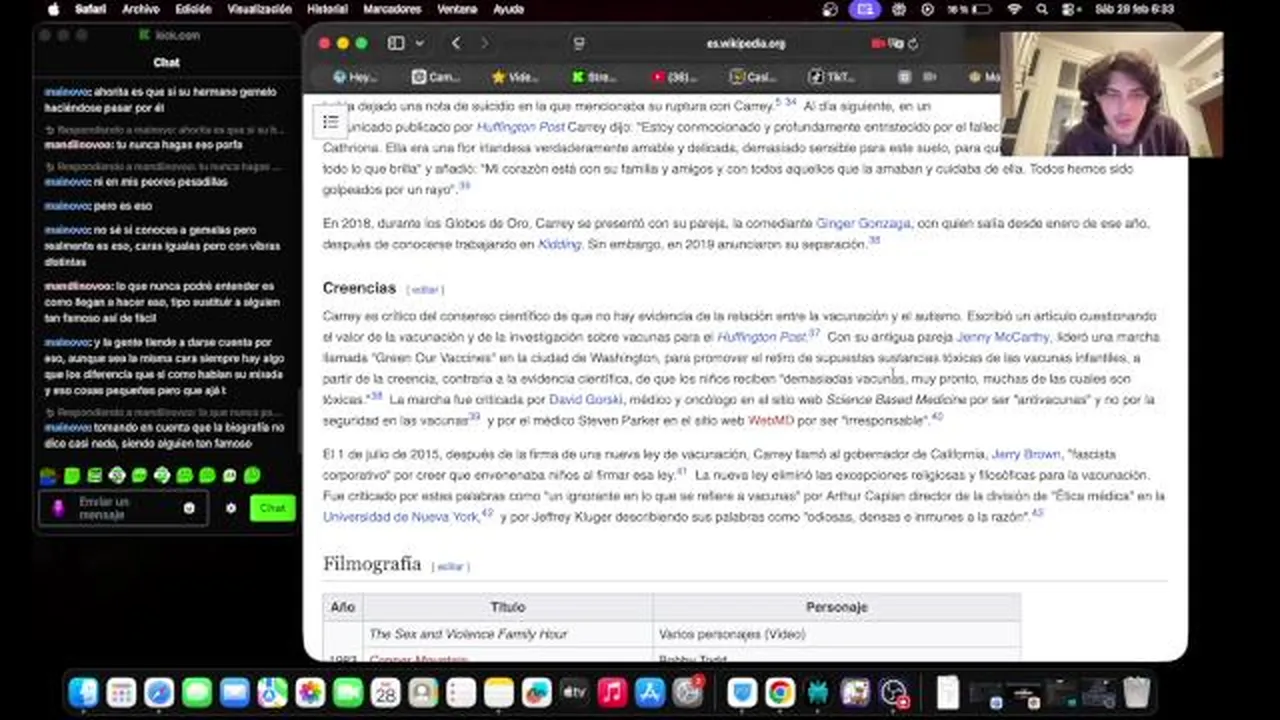Click the 'Año' table column header
1280x720 pixels.
coord(343,607)
